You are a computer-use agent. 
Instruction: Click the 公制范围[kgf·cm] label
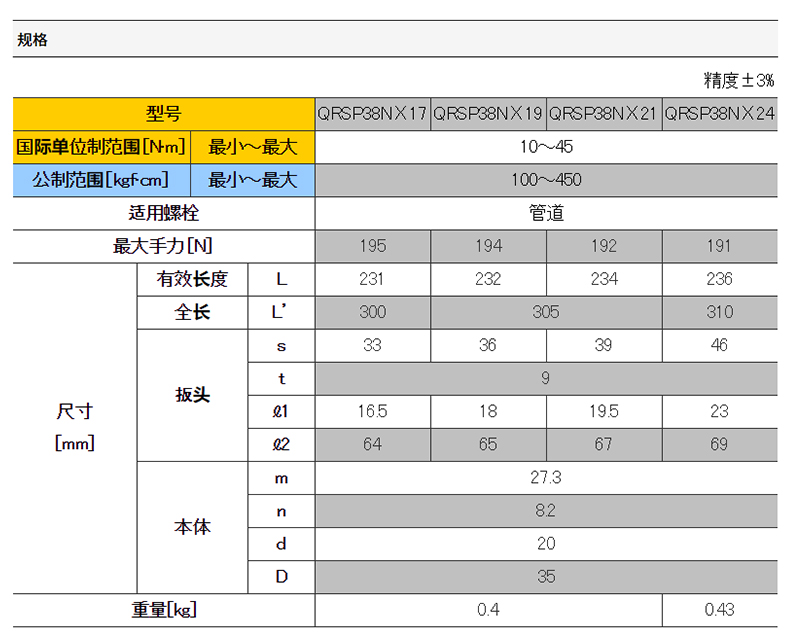[101, 180]
